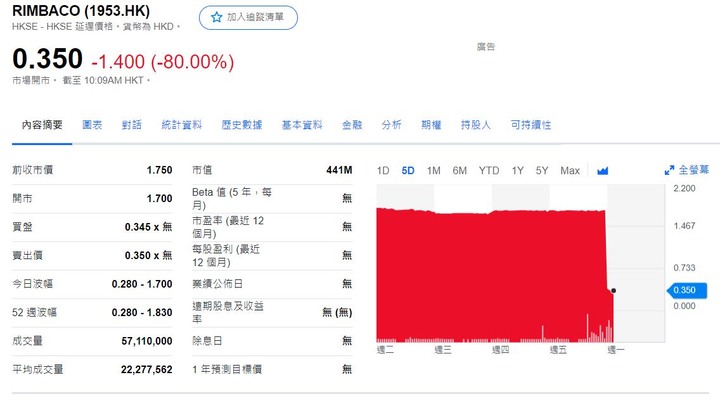Click the 業績公佈日 label
This screenshot has width=720, height=401.
coord(217,284)
